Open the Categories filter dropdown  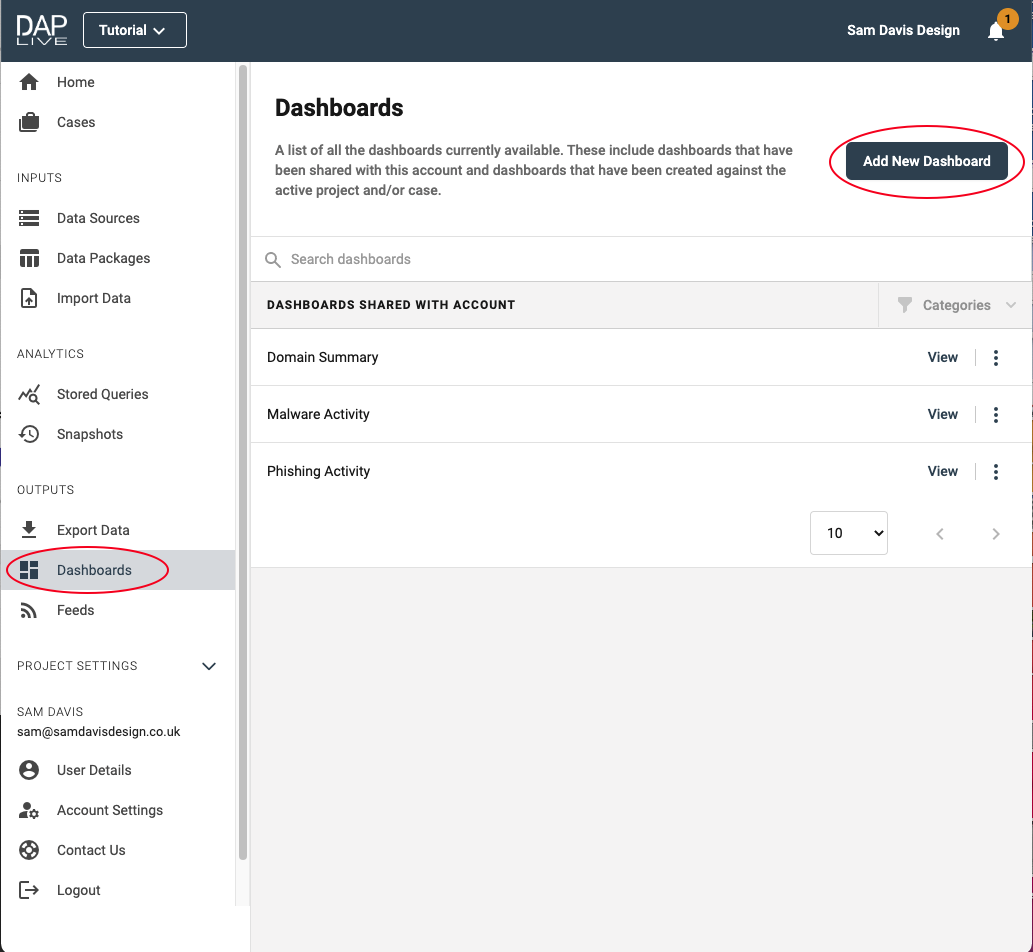(x=956, y=305)
